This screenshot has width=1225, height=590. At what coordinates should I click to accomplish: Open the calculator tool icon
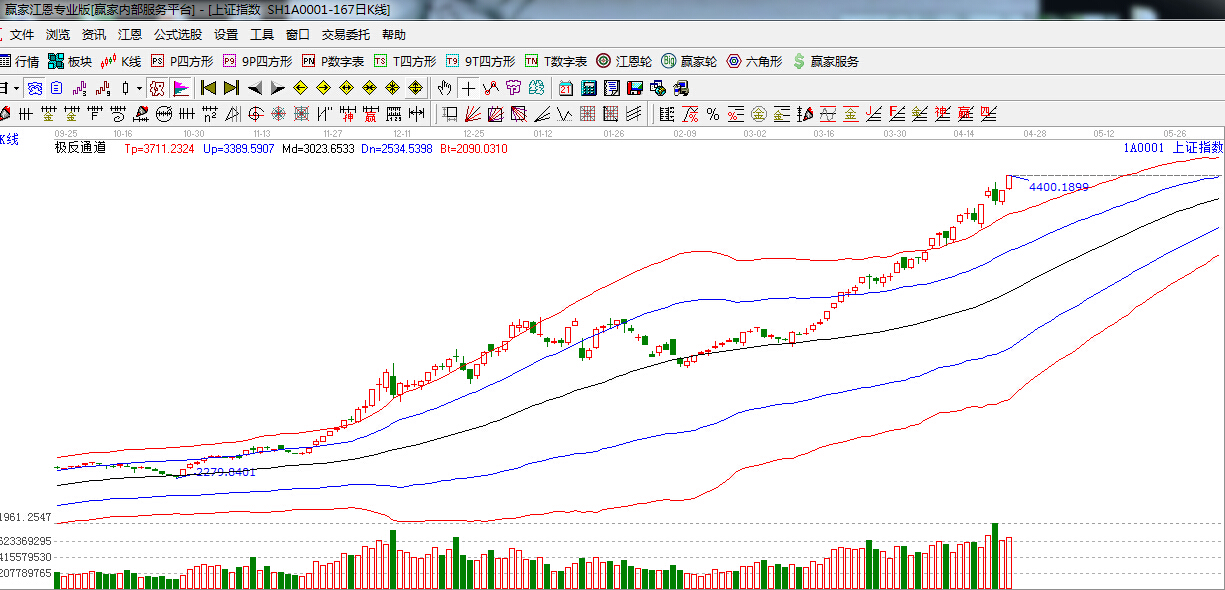pyautogui.click(x=589, y=88)
